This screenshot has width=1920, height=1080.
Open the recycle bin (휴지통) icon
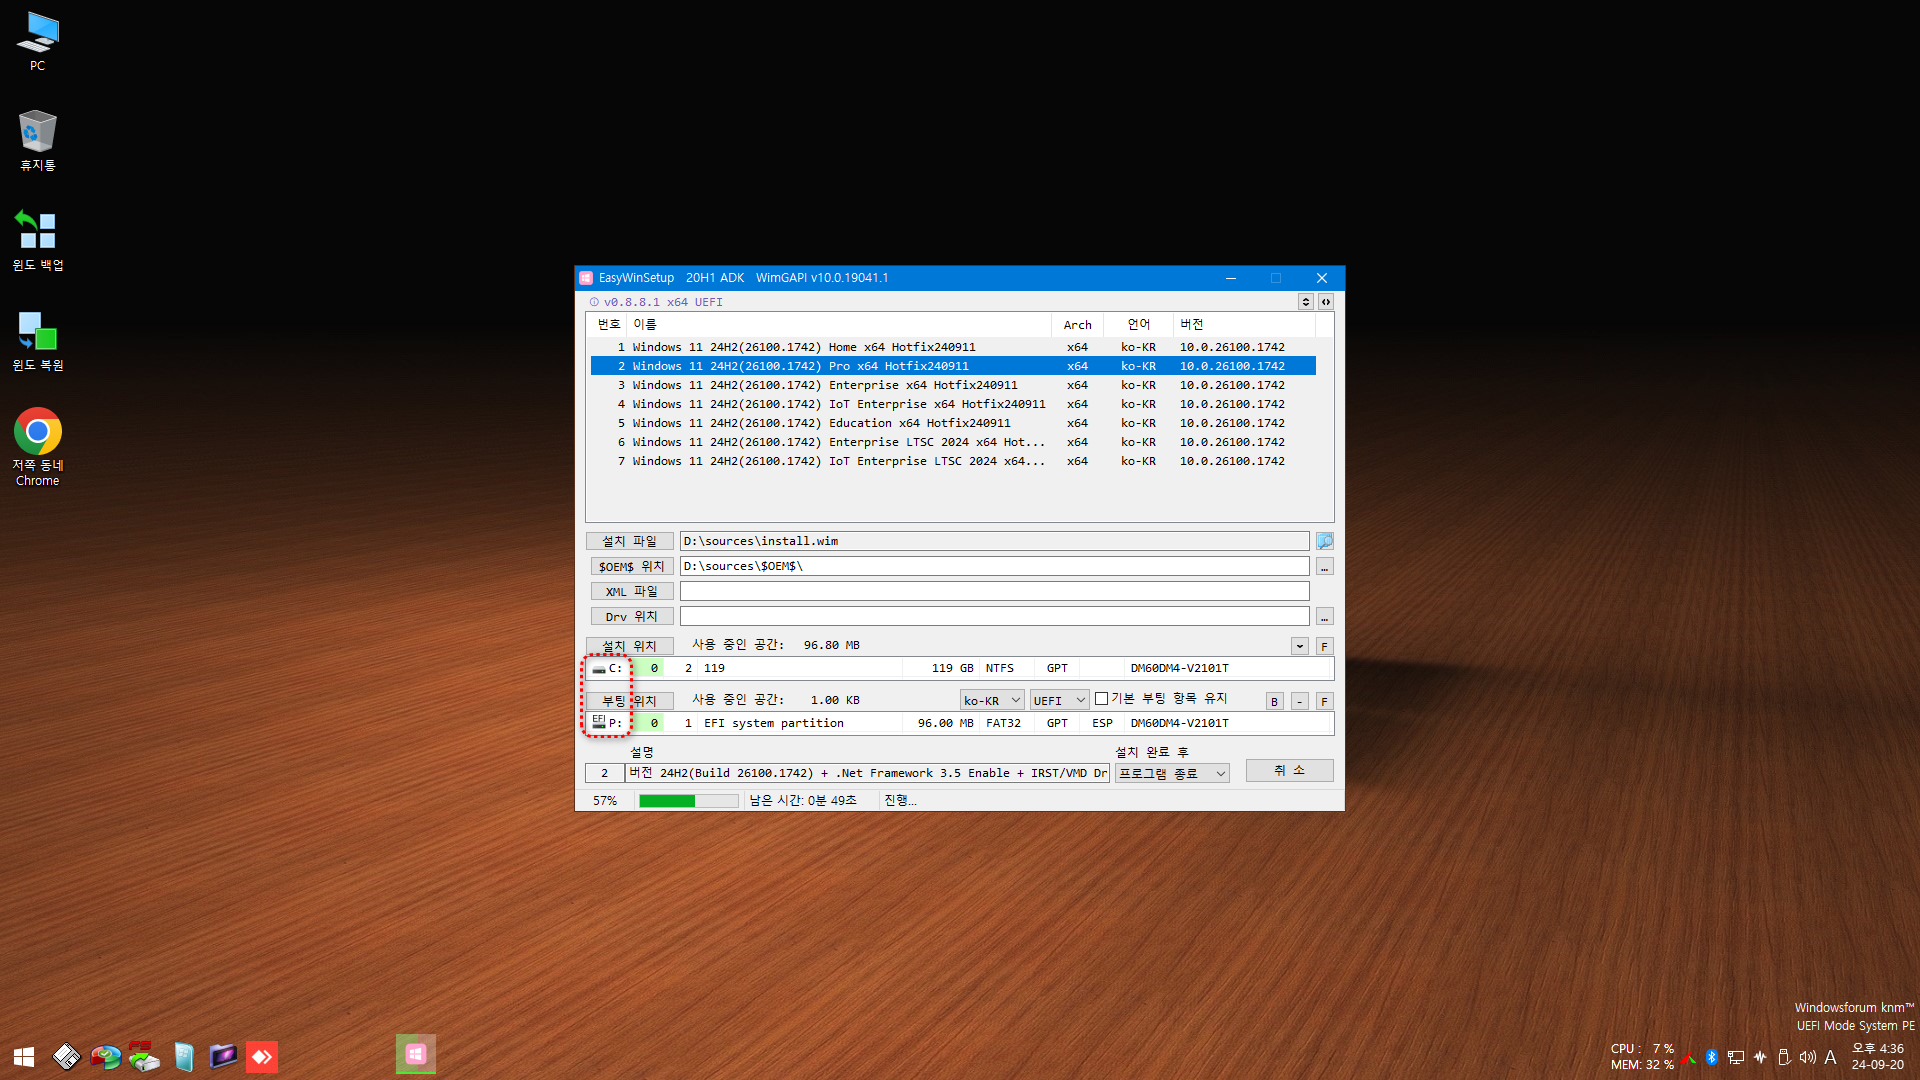coord(37,140)
